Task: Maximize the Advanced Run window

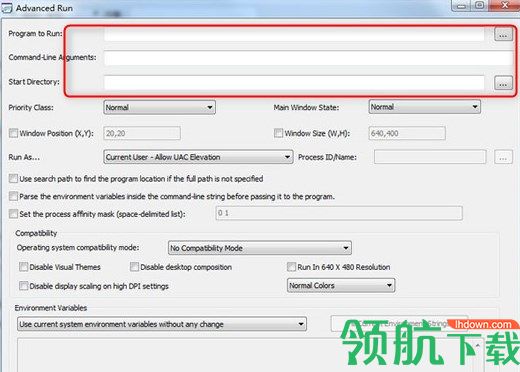Action: click(479, 6)
